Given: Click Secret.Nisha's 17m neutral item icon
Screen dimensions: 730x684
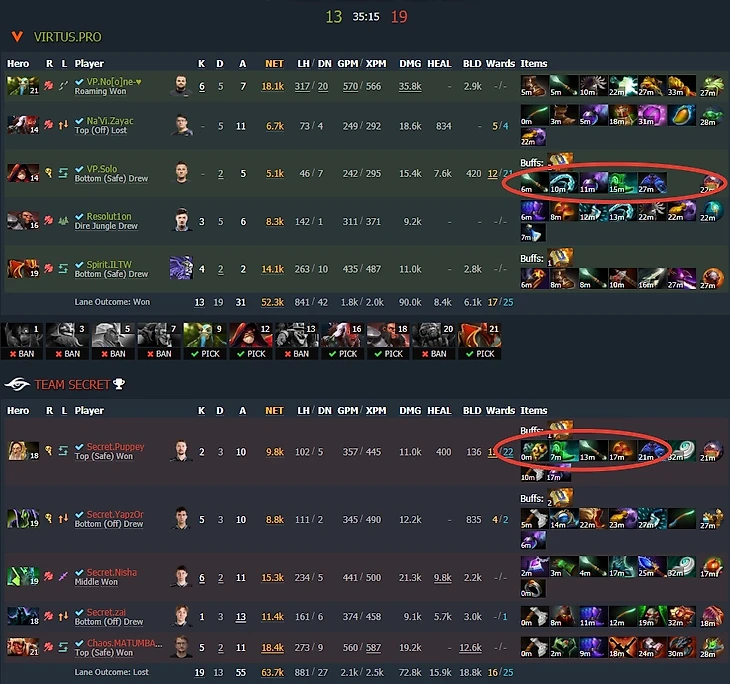Looking at the screenshot, I should [712, 568].
